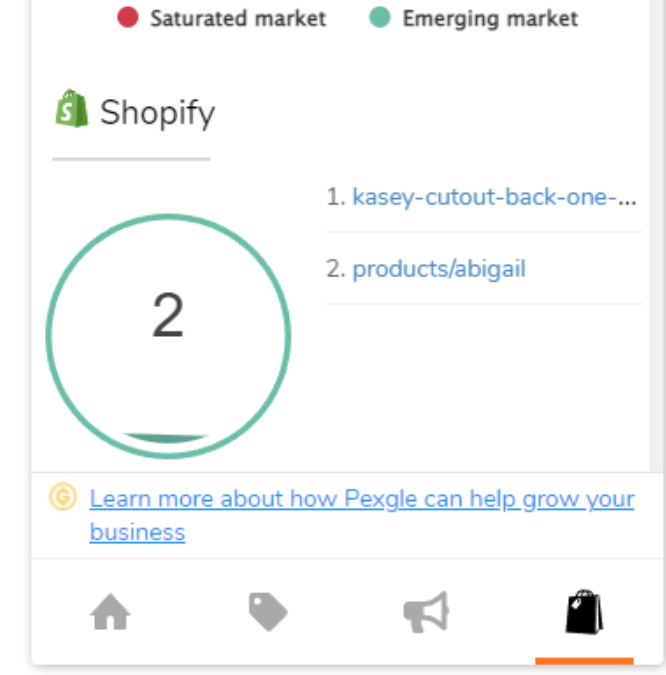The height and width of the screenshot is (675, 666).
Task: Open the Home tab icon
Action: [111, 612]
